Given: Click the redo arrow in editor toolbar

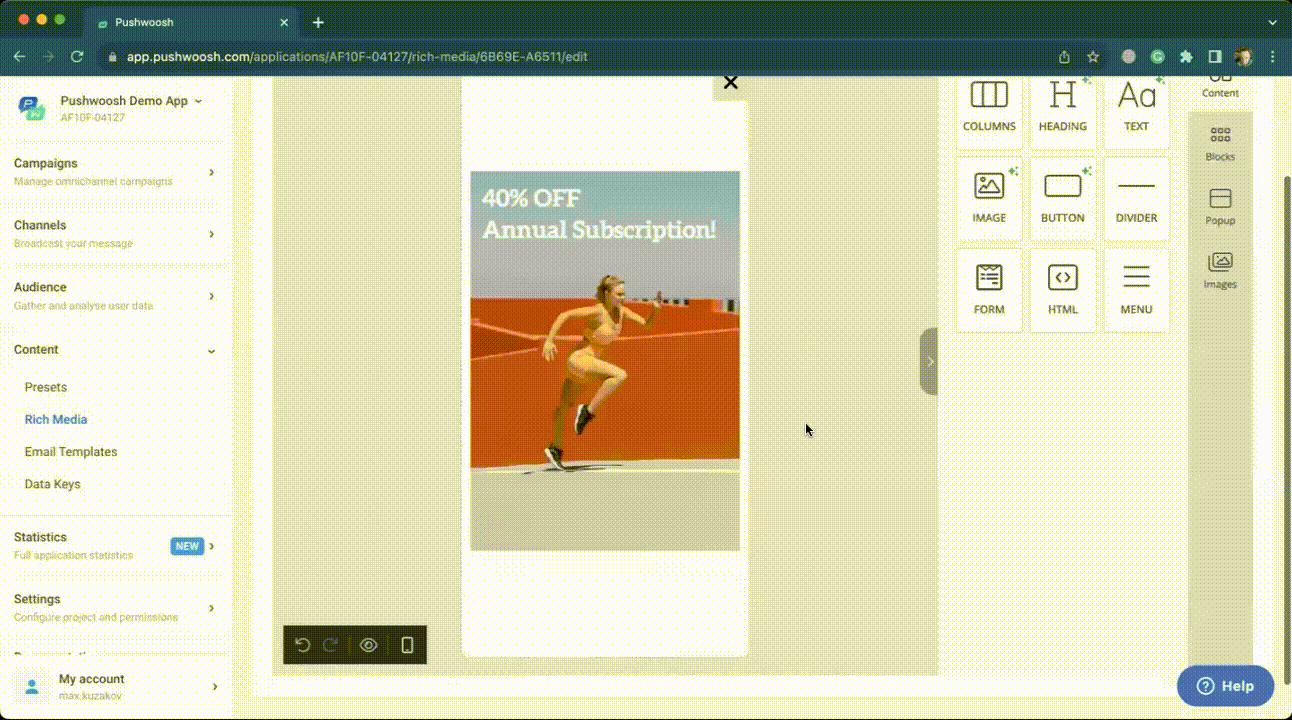Looking at the screenshot, I should click(331, 645).
